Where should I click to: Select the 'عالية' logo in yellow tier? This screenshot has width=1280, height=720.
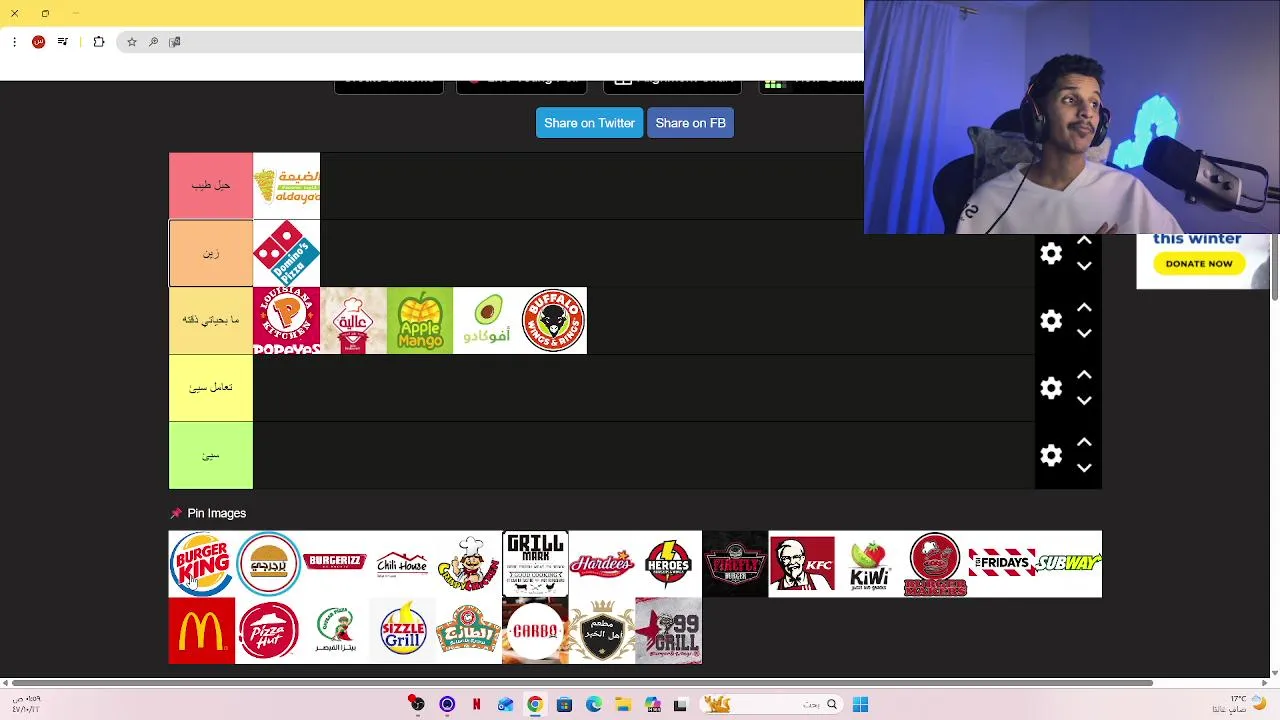point(353,320)
